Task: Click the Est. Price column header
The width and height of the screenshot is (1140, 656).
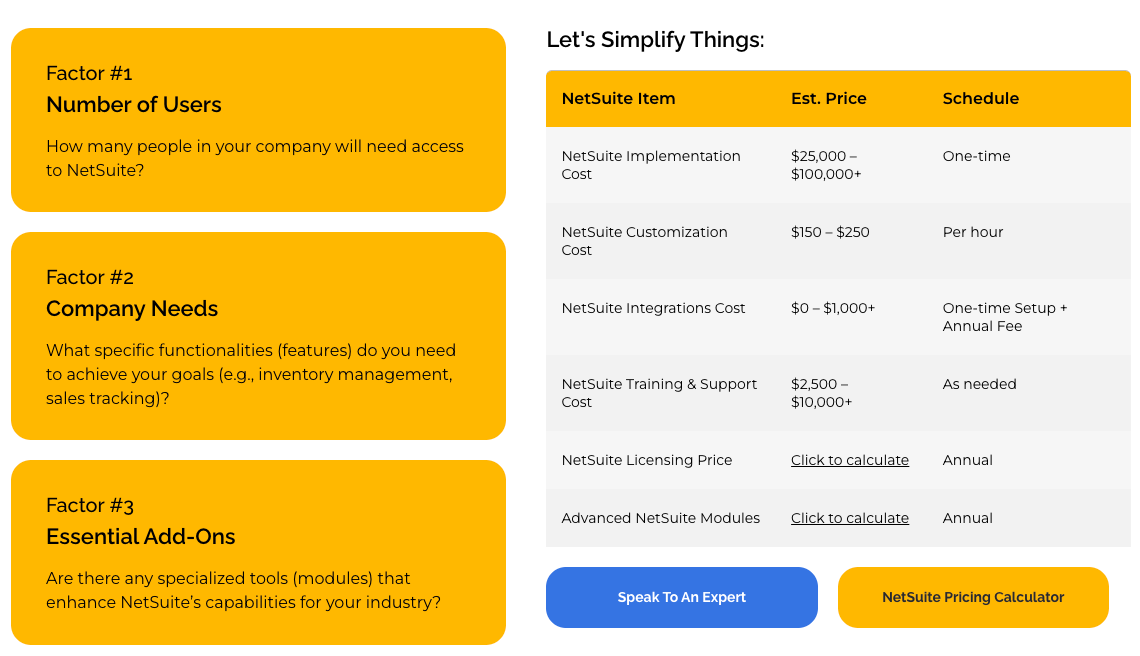Action: 826,98
